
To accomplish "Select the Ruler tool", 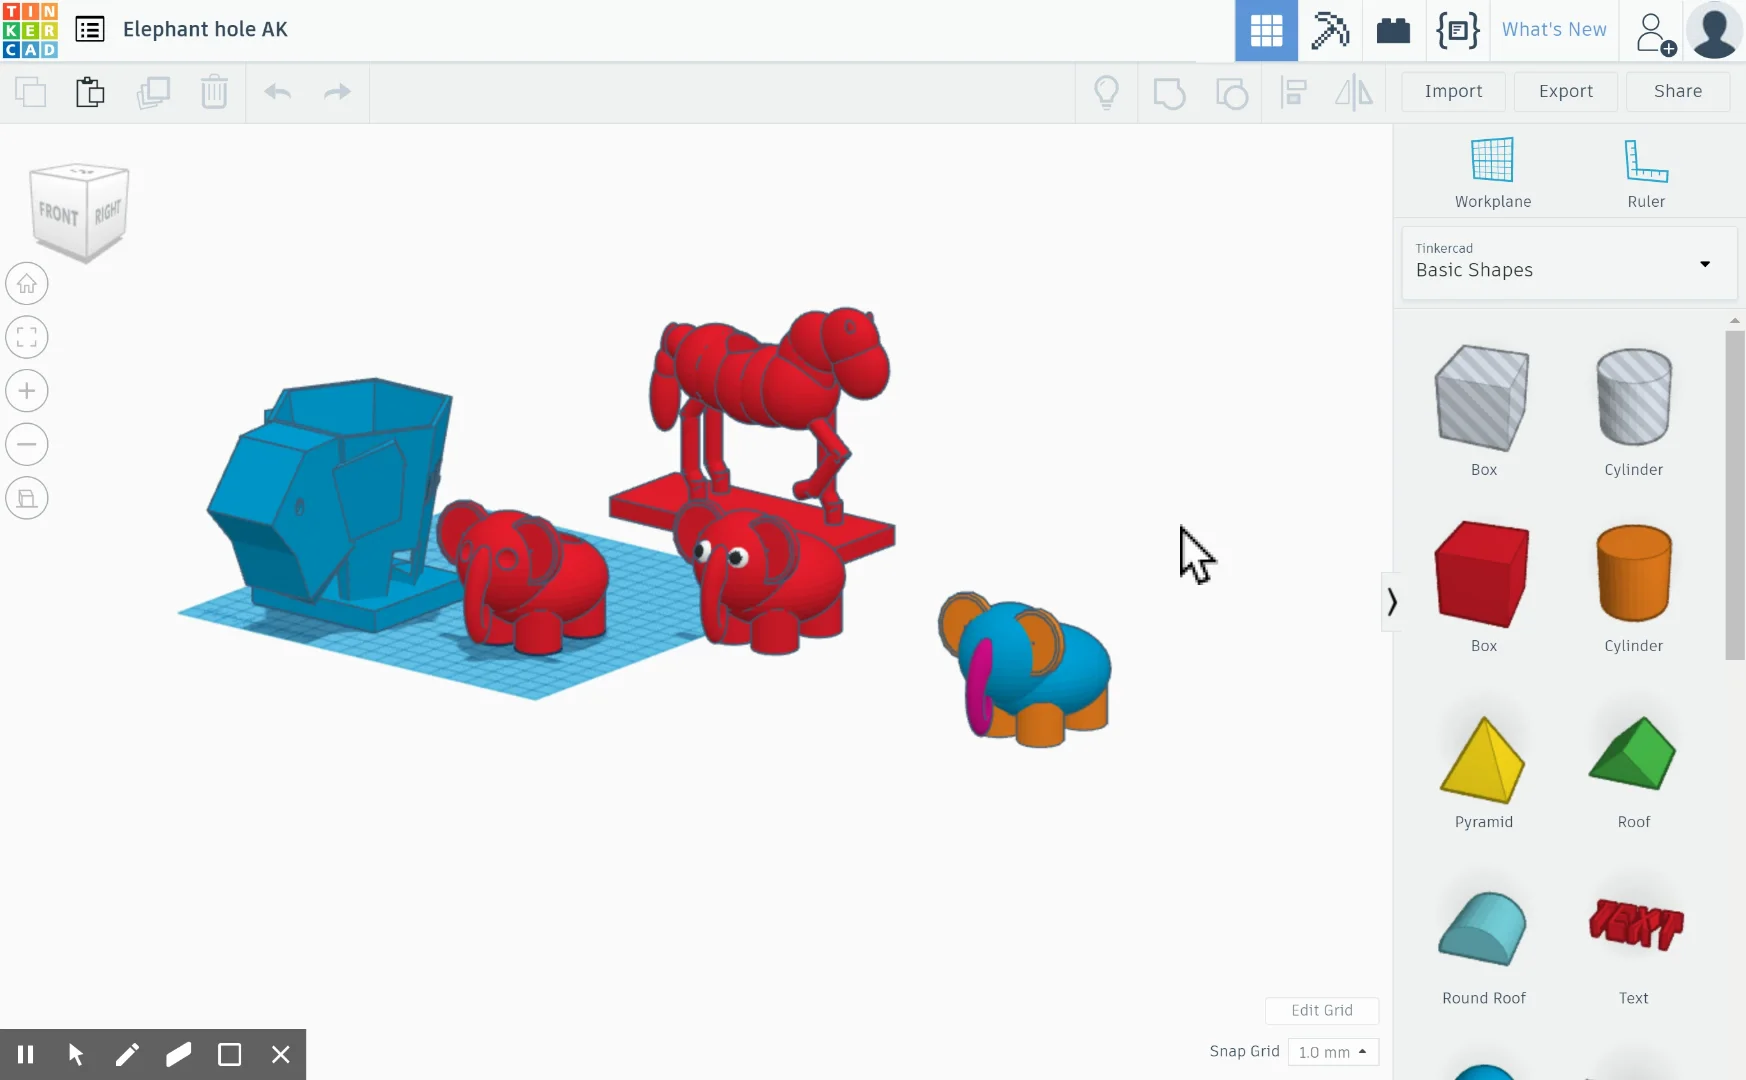I will point(1646,170).
